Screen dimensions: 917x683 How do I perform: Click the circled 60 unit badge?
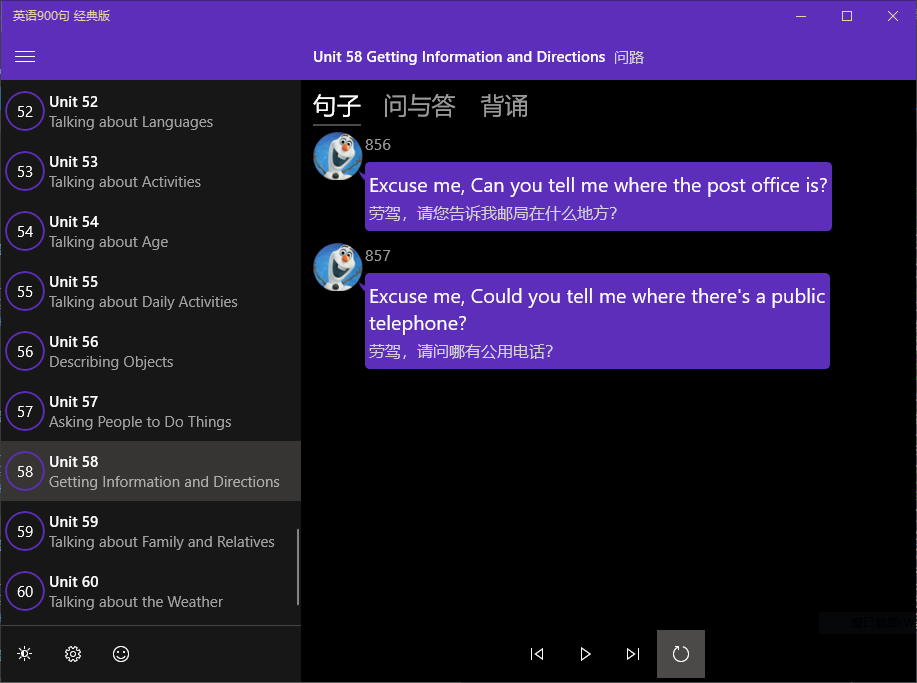[x=25, y=591]
